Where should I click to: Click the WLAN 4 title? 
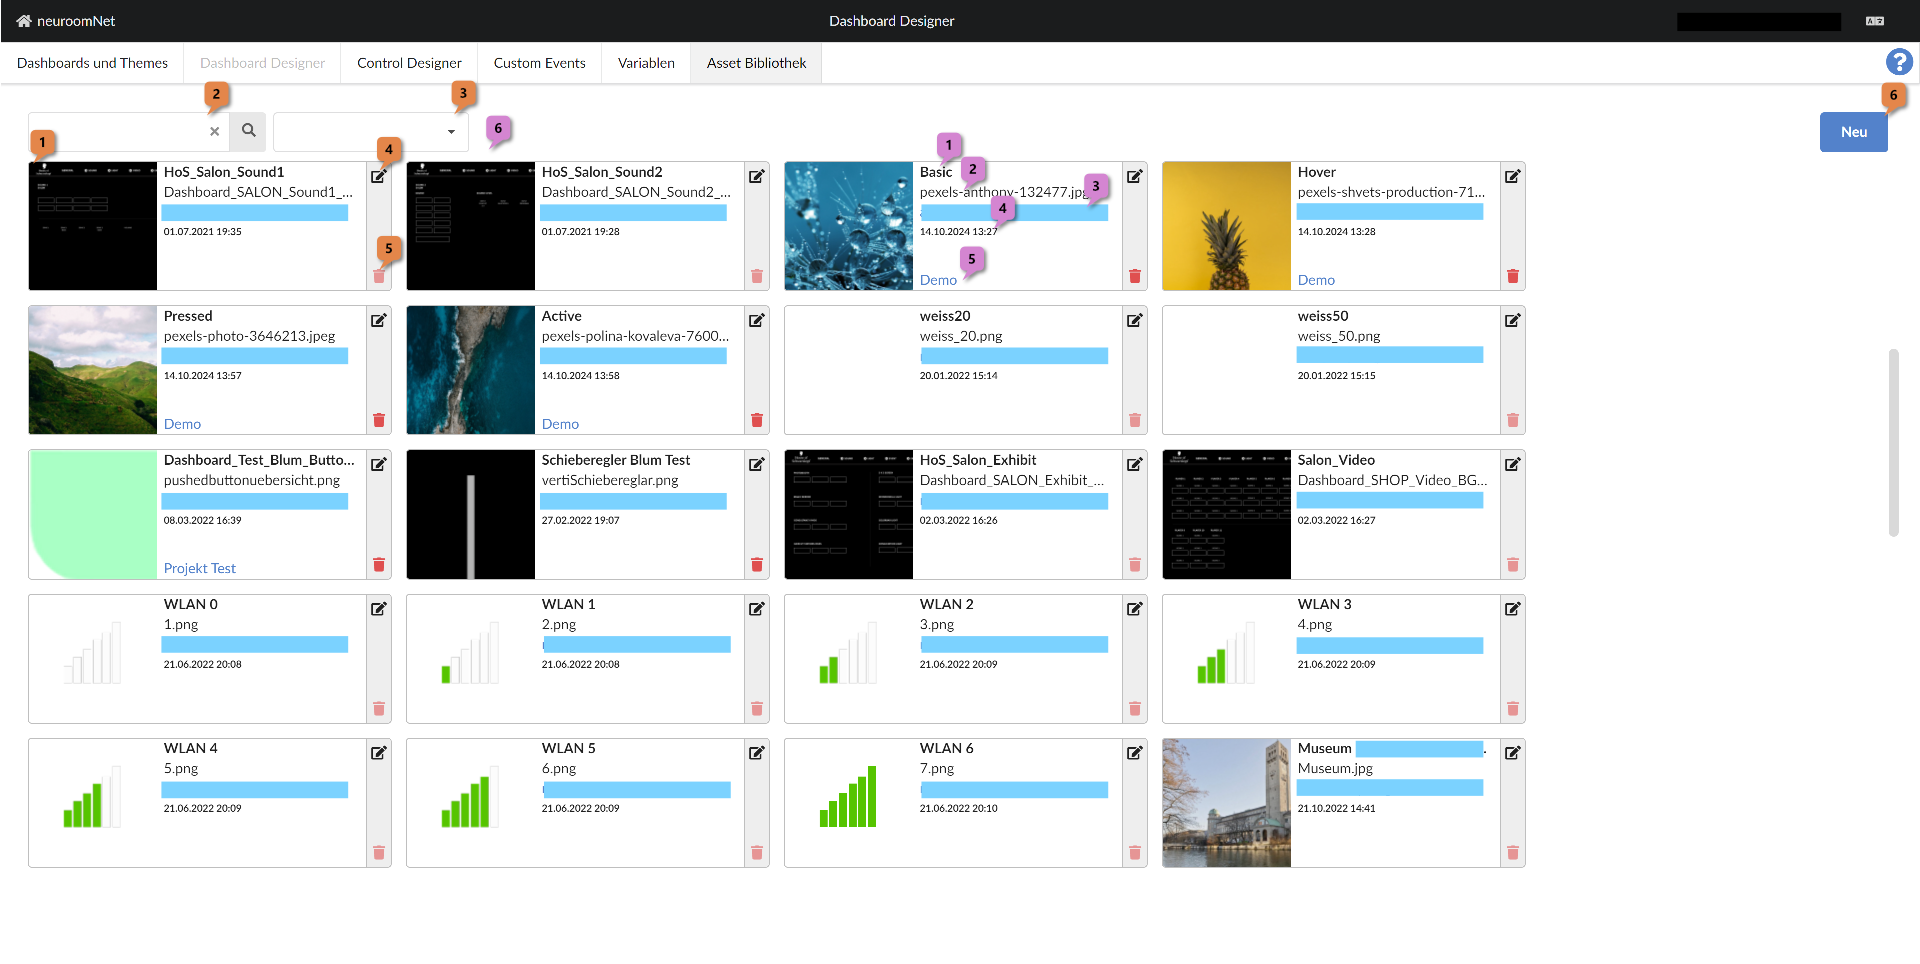click(x=191, y=748)
